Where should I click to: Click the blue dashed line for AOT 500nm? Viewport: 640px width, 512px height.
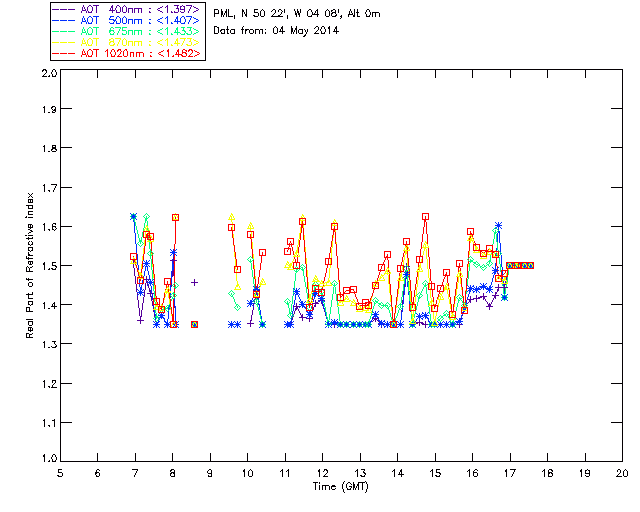click(64, 20)
